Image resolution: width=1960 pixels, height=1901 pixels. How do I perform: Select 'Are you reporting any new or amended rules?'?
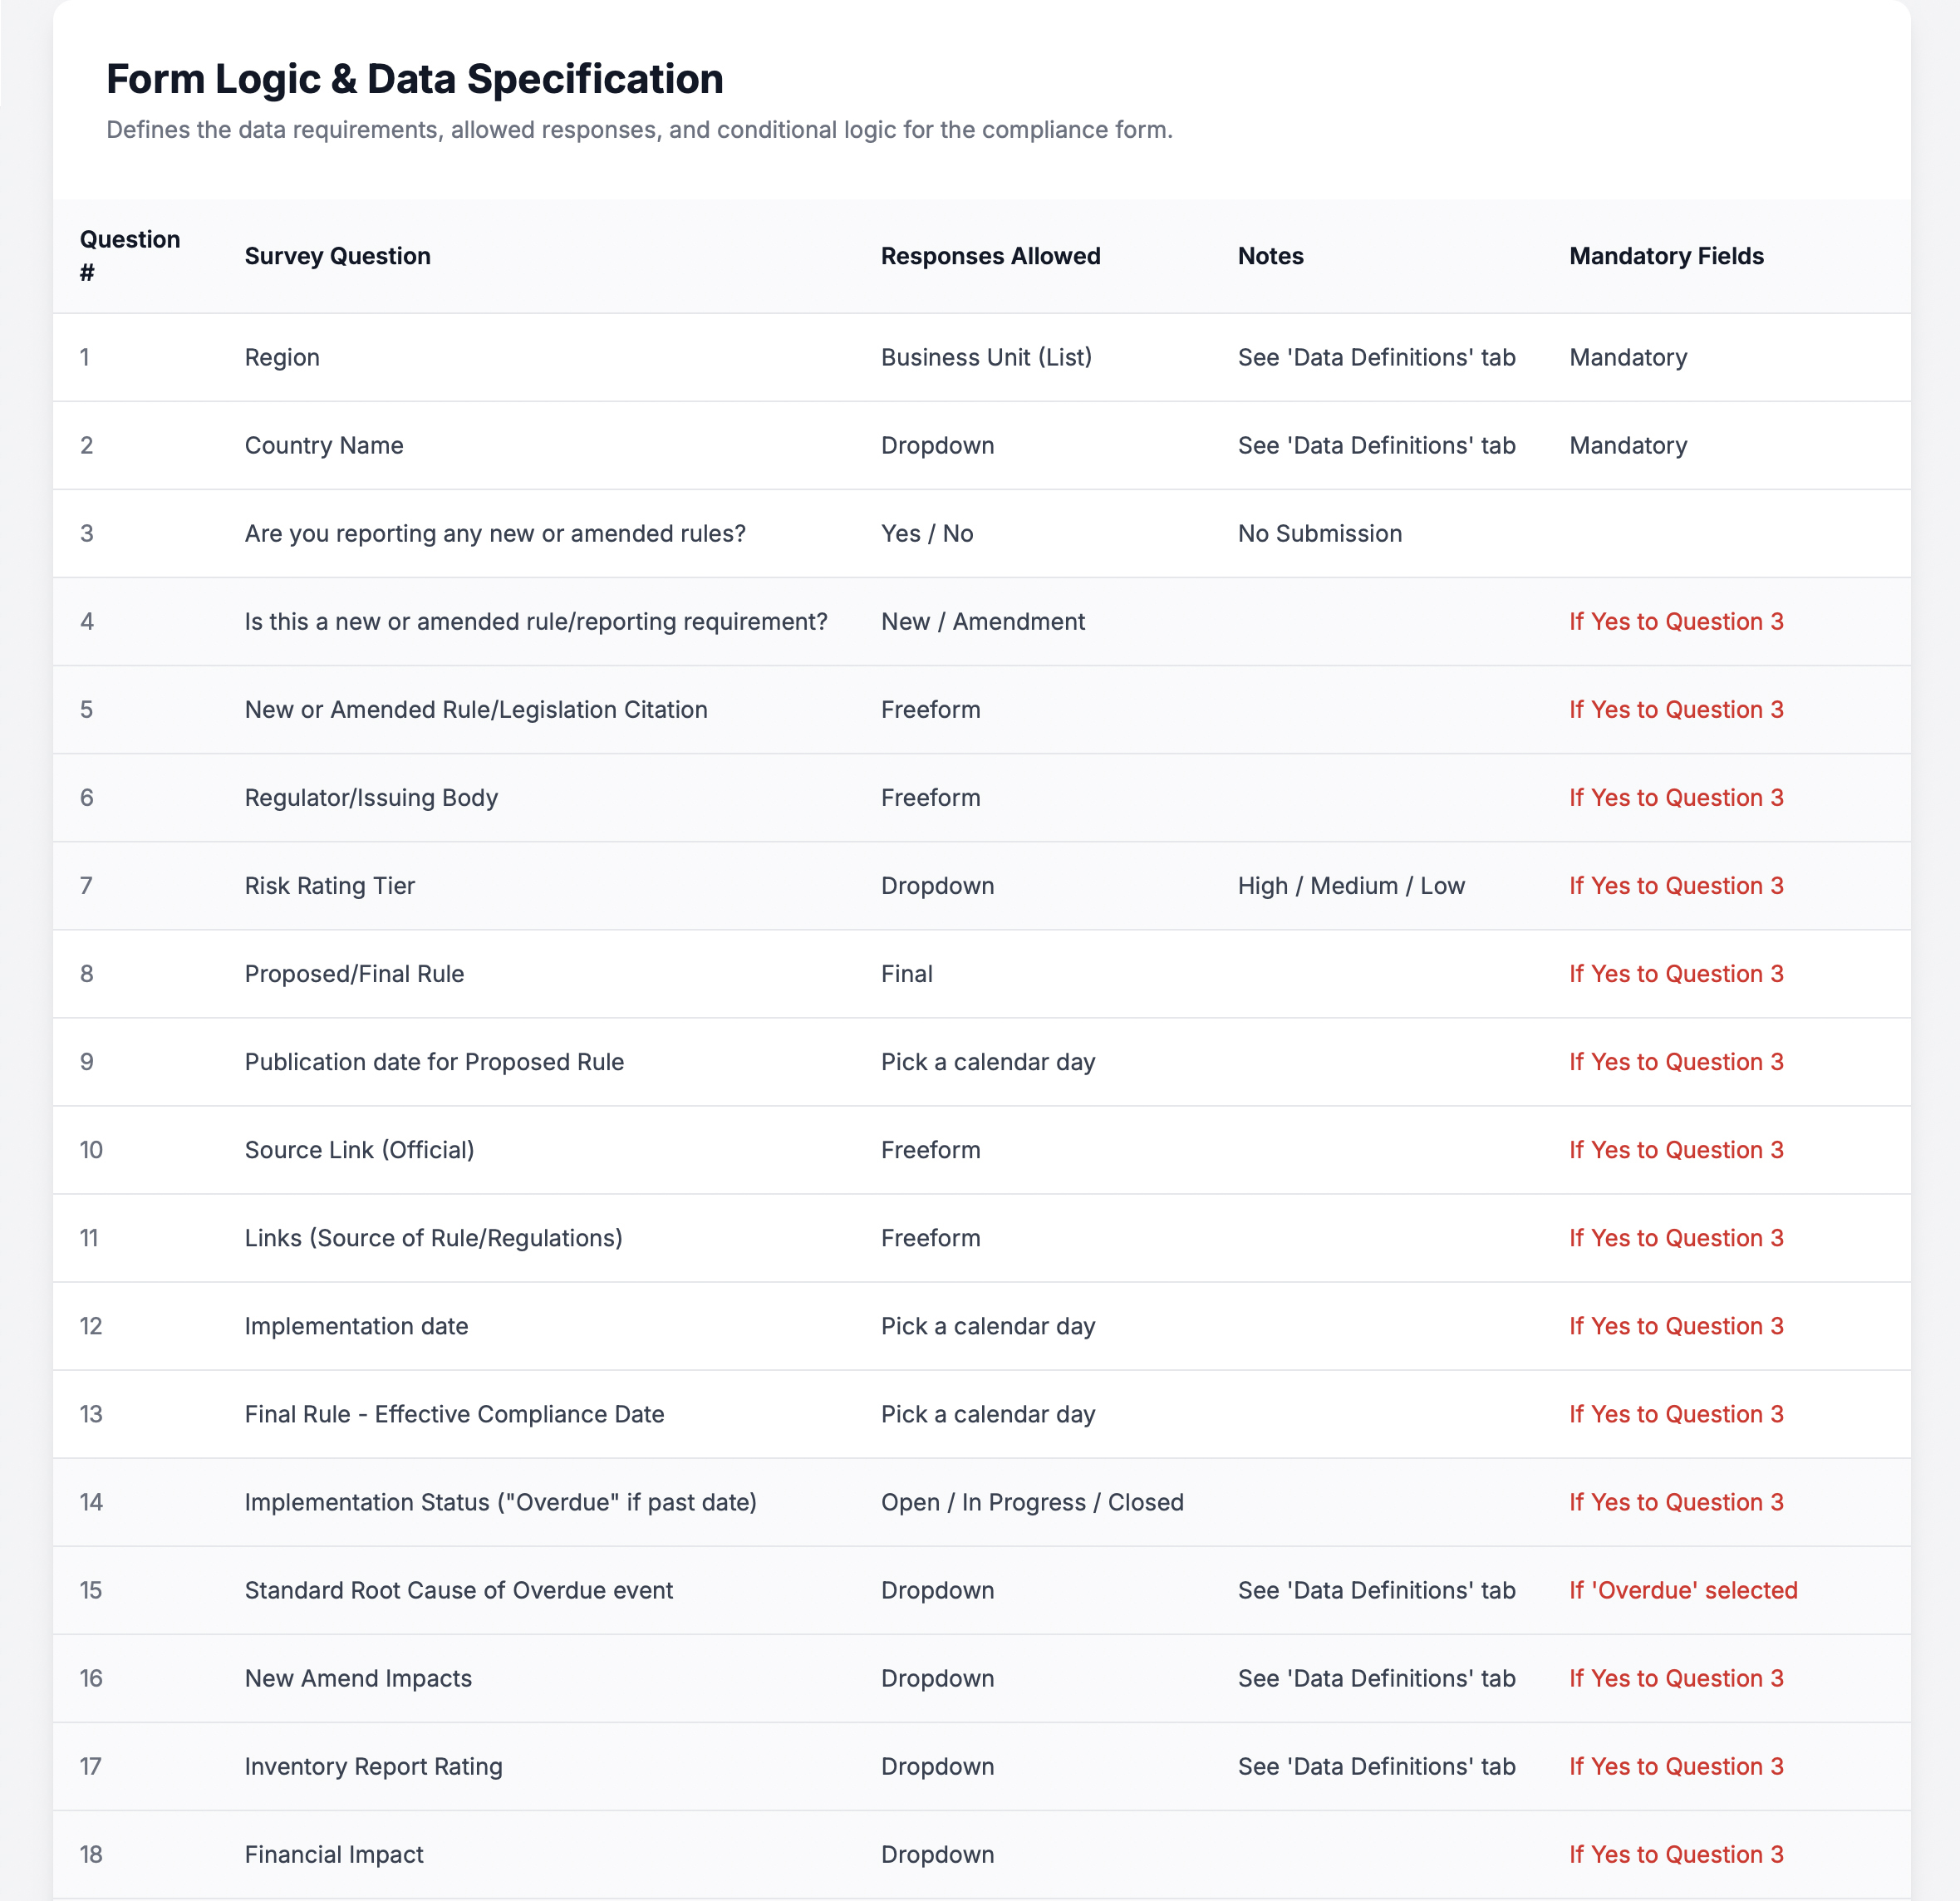495,533
